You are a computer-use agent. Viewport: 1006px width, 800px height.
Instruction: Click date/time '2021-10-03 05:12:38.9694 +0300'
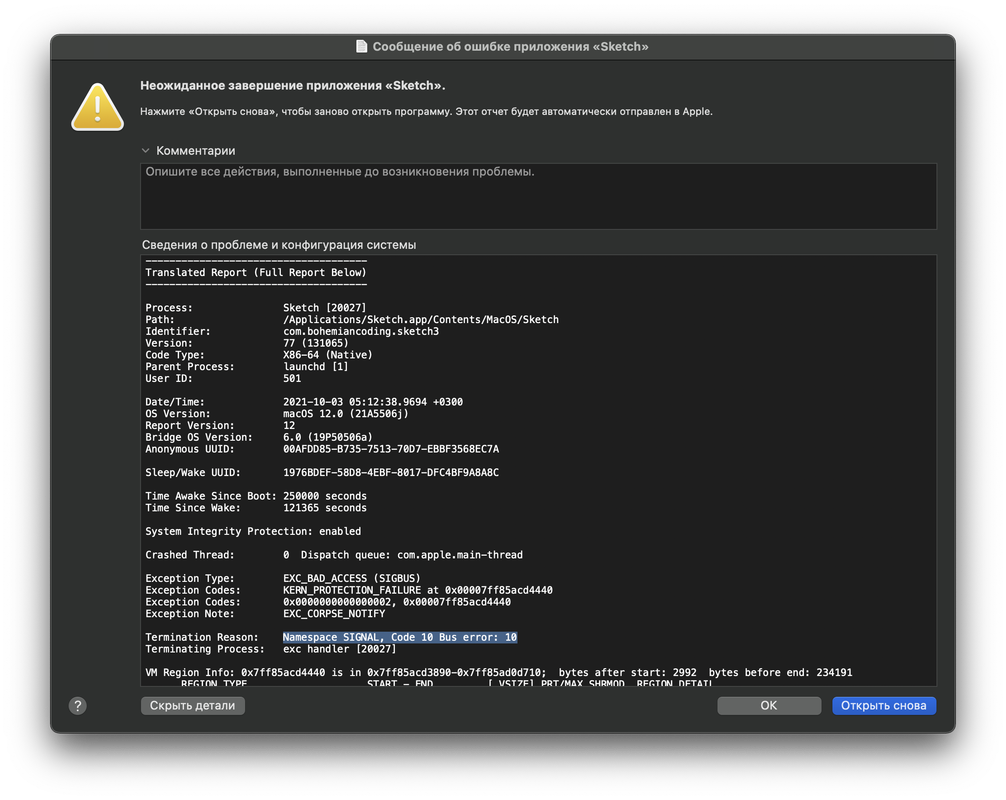[x=373, y=402]
